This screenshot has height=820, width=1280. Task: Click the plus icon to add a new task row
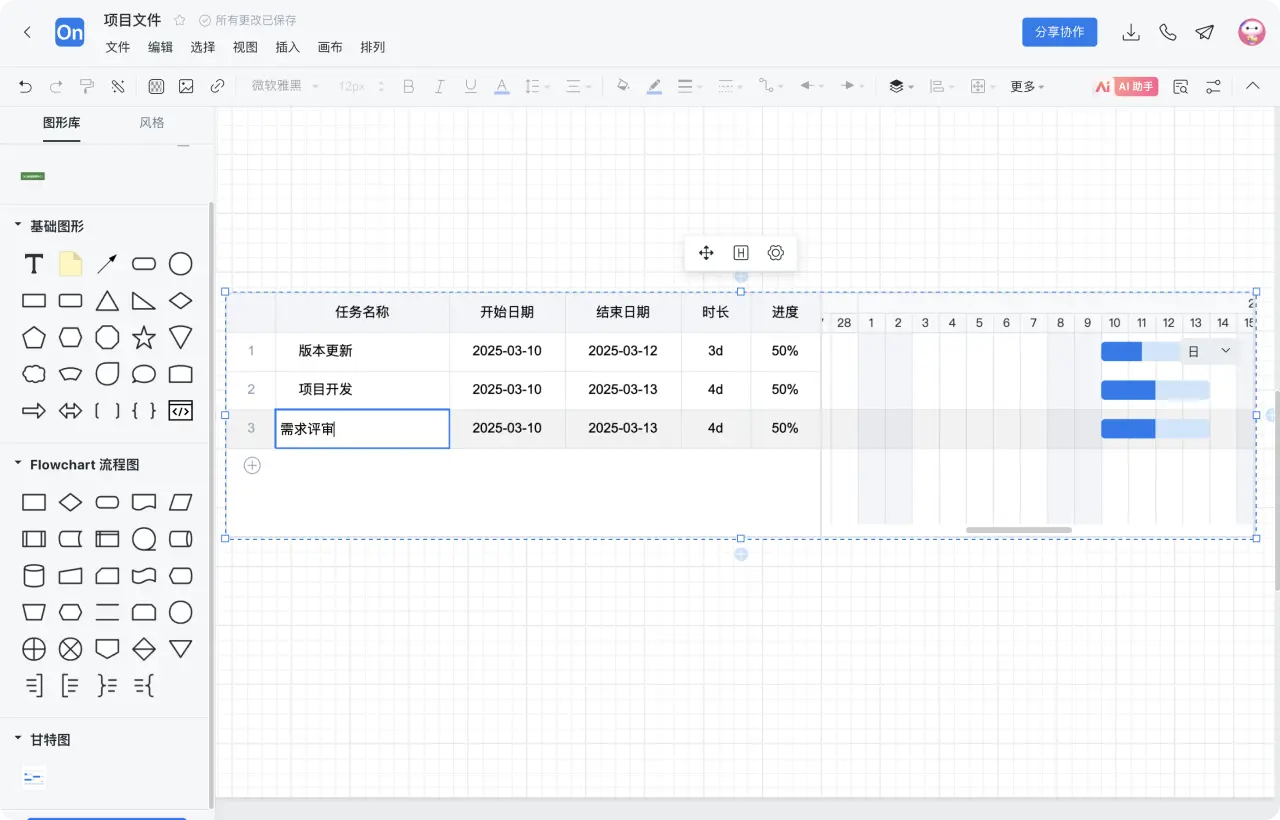(x=252, y=465)
